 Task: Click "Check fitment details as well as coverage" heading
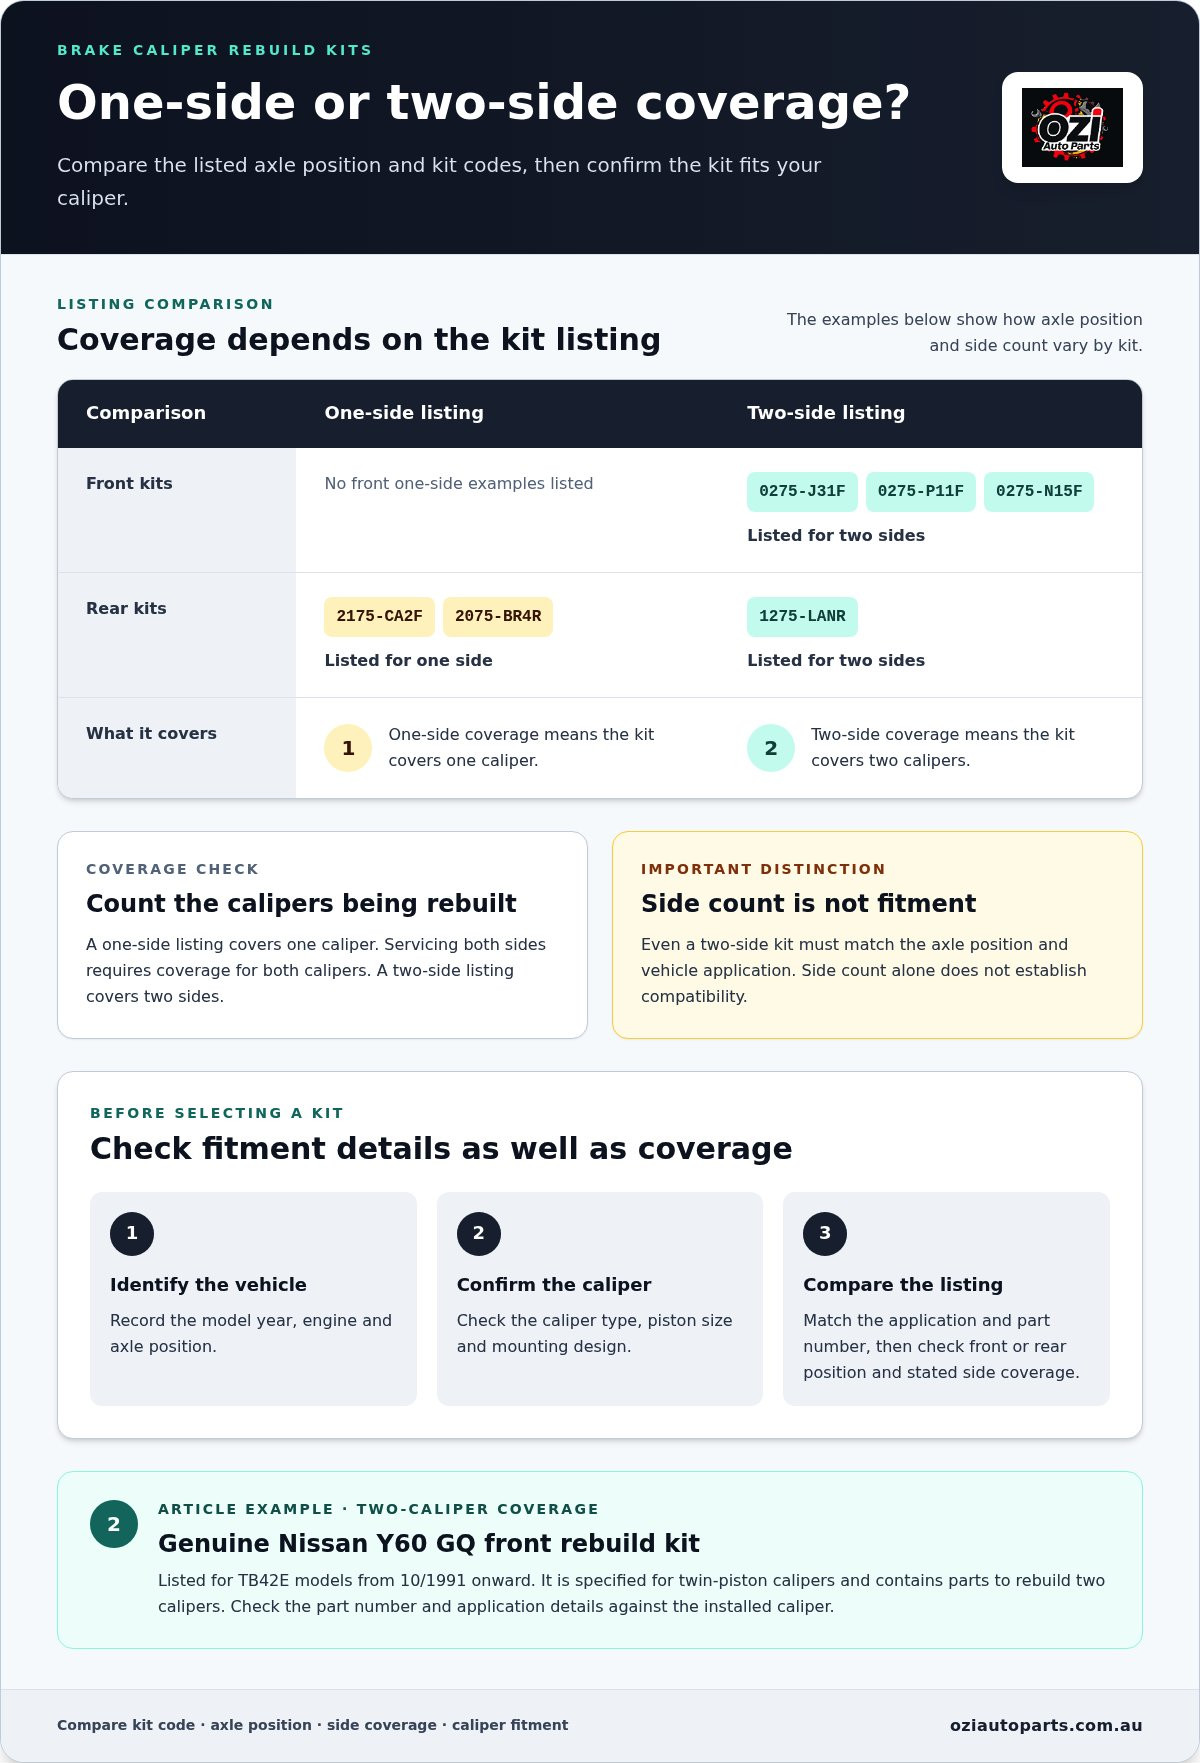(441, 1149)
